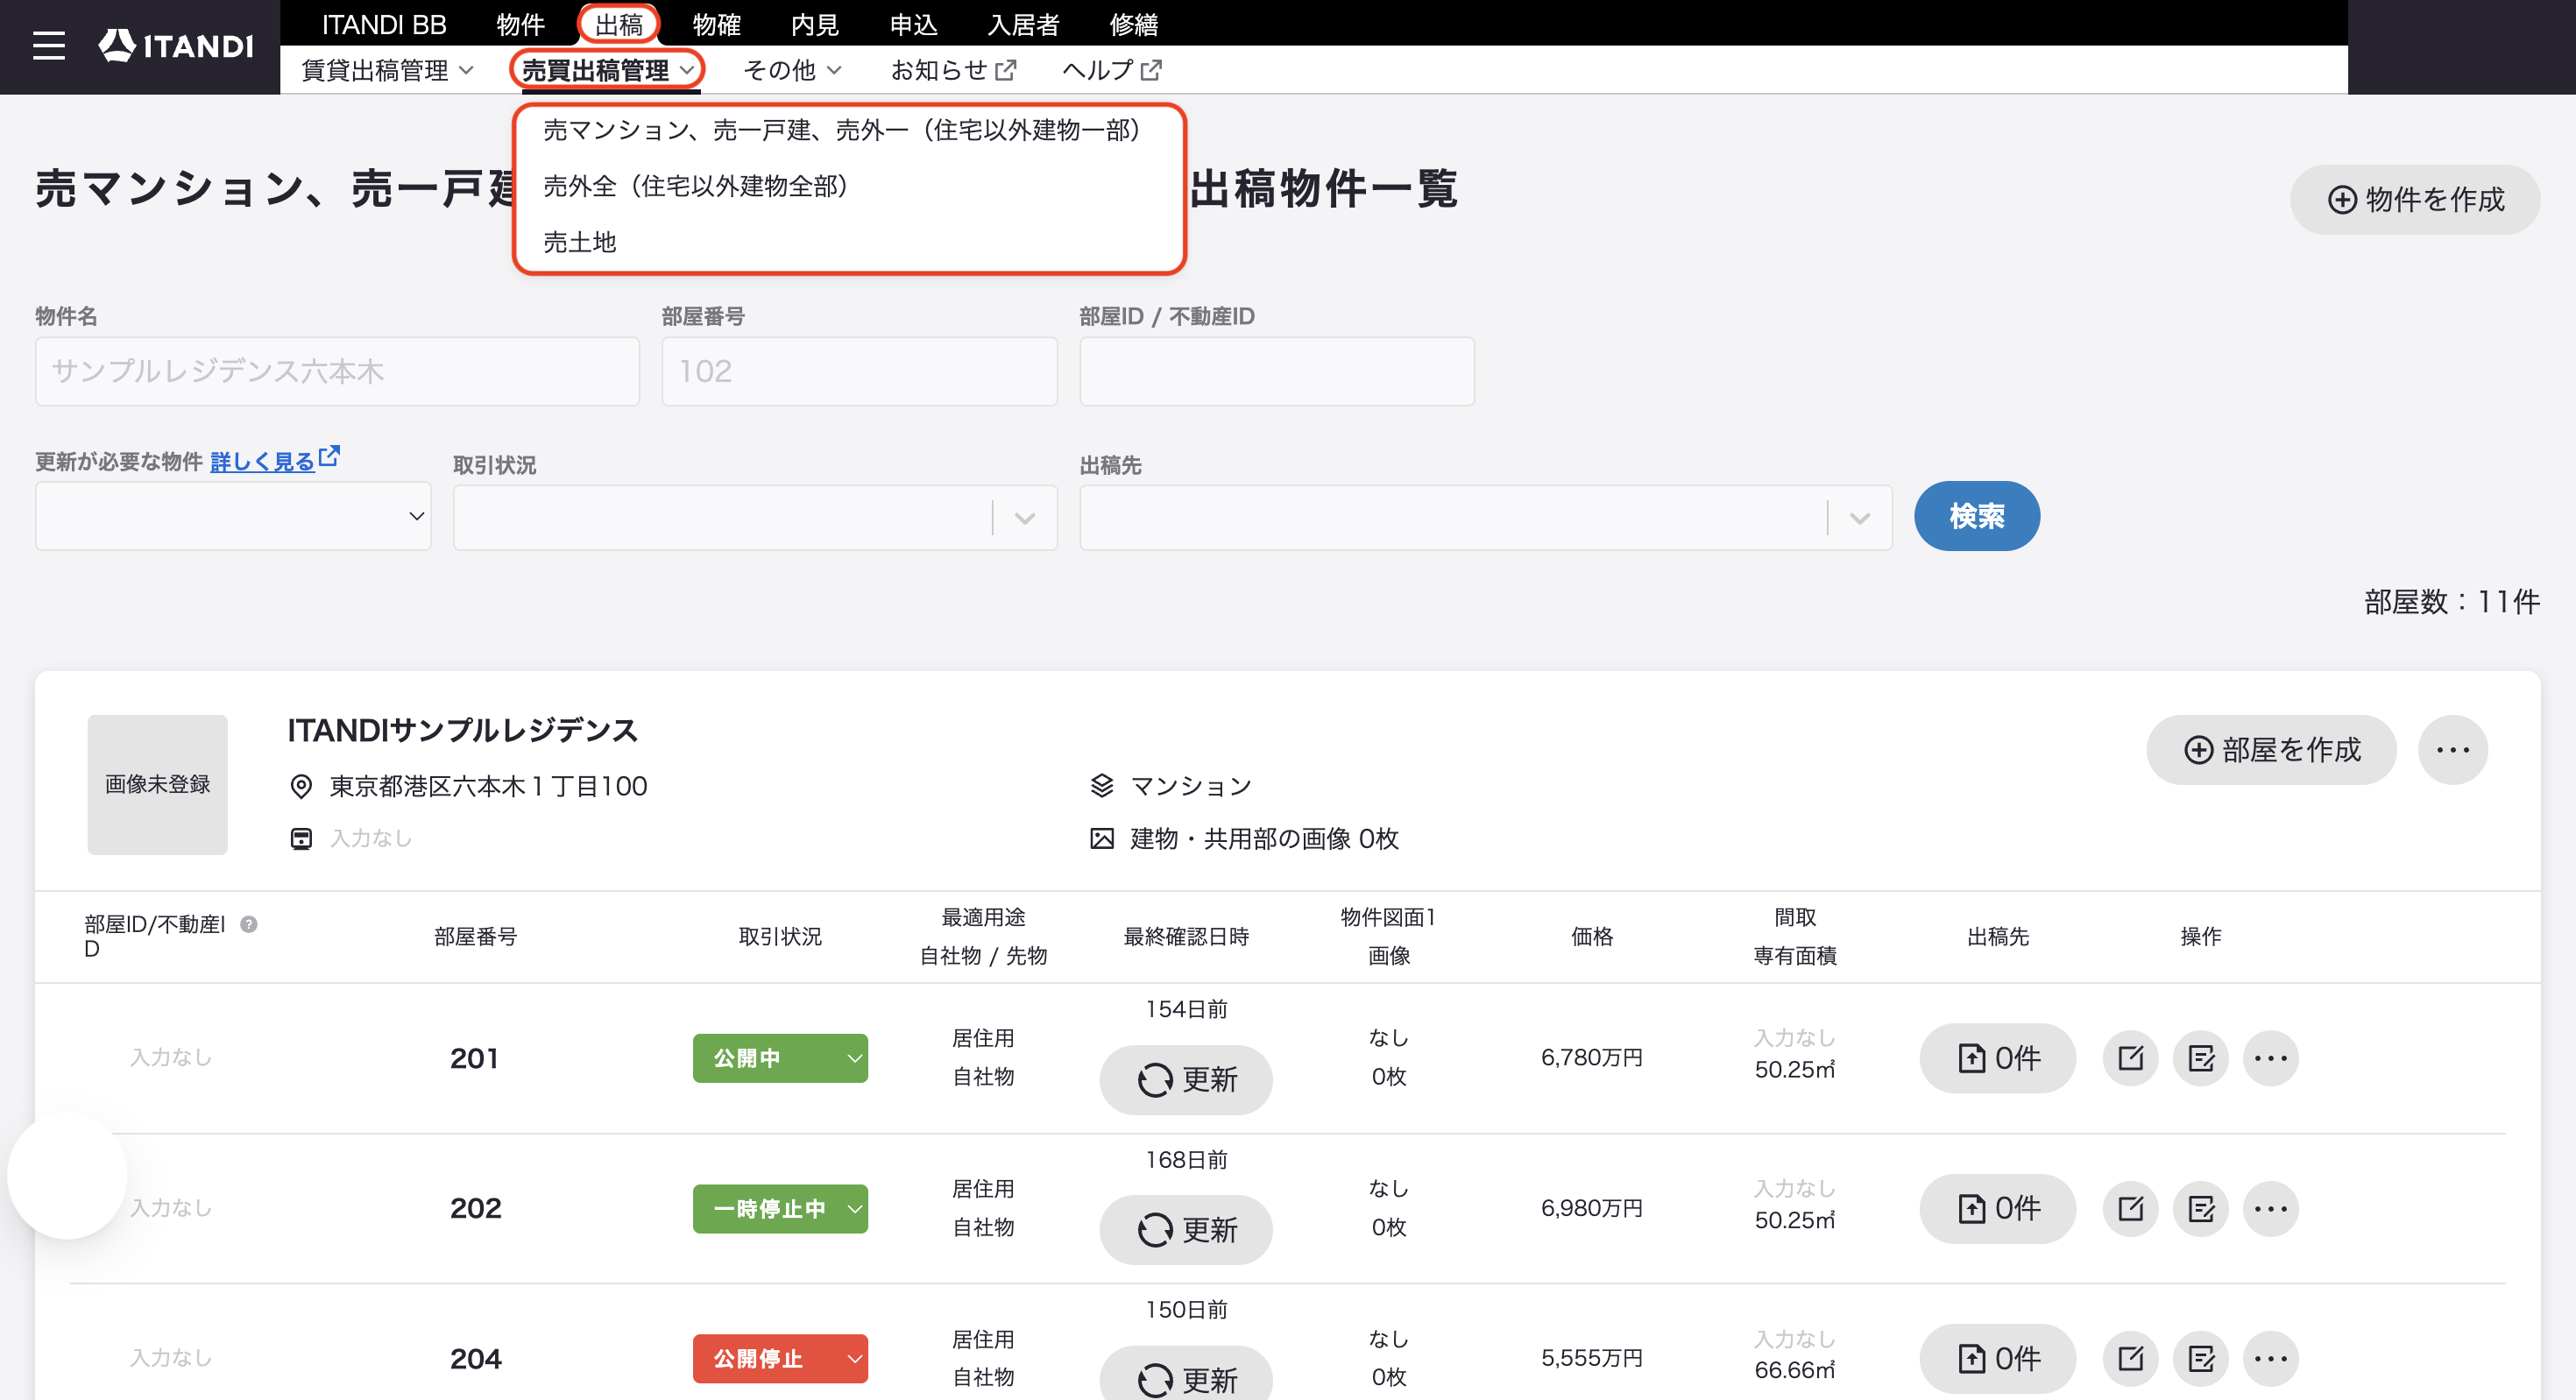Switch to 物件 tab
The height and width of the screenshot is (1400, 2576).
pos(520,24)
